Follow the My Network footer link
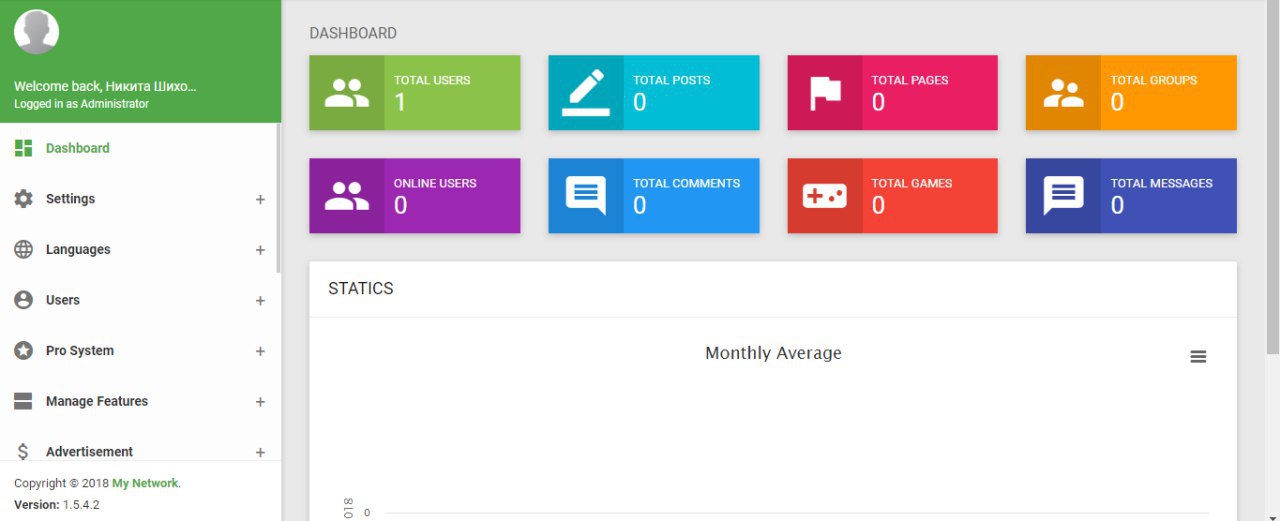 pyautogui.click(x=145, y=483)
